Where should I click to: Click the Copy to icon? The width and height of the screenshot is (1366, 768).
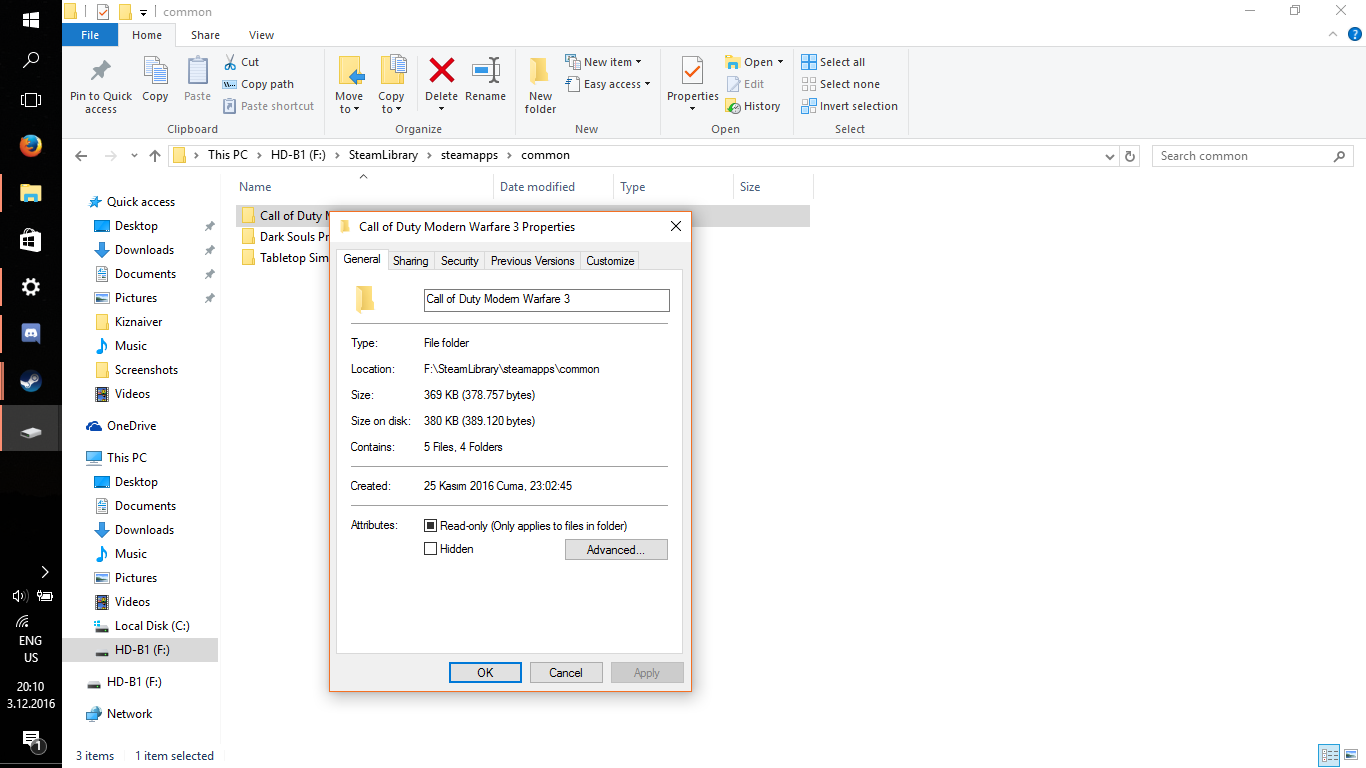tap(392, 71)
